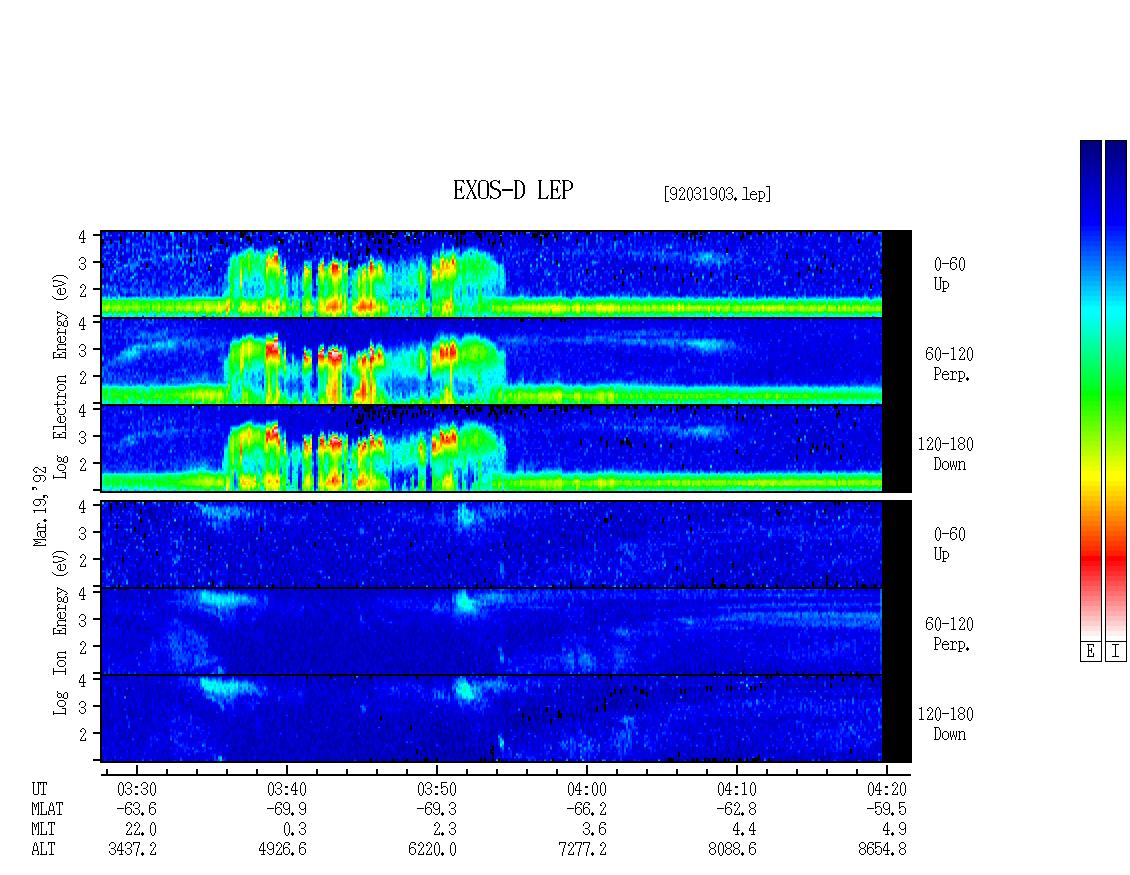
Task: Click the electron color bar labeled E
Action: (x=1090, y=389)
